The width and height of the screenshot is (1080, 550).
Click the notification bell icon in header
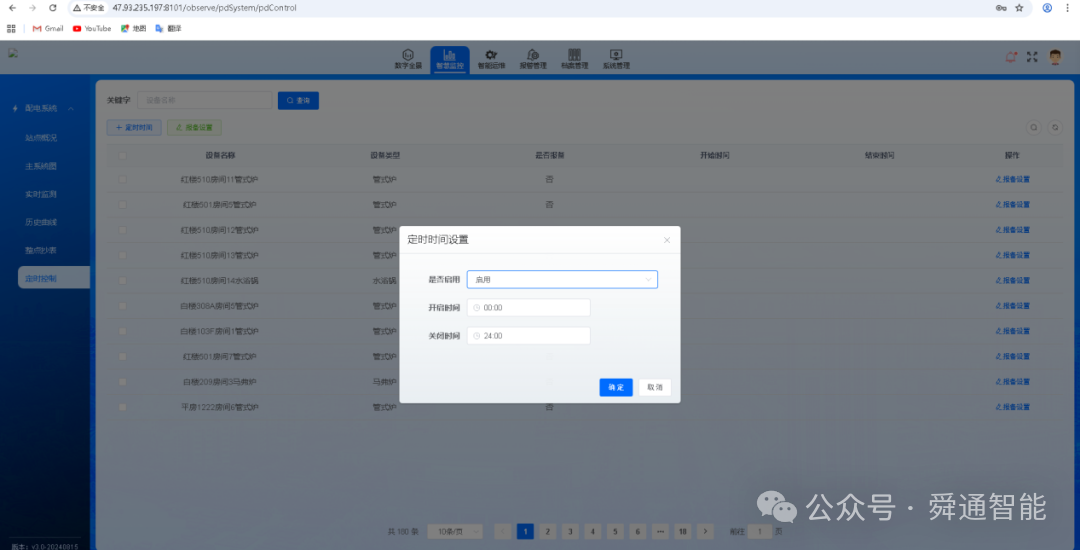[x=1011, y=57]
